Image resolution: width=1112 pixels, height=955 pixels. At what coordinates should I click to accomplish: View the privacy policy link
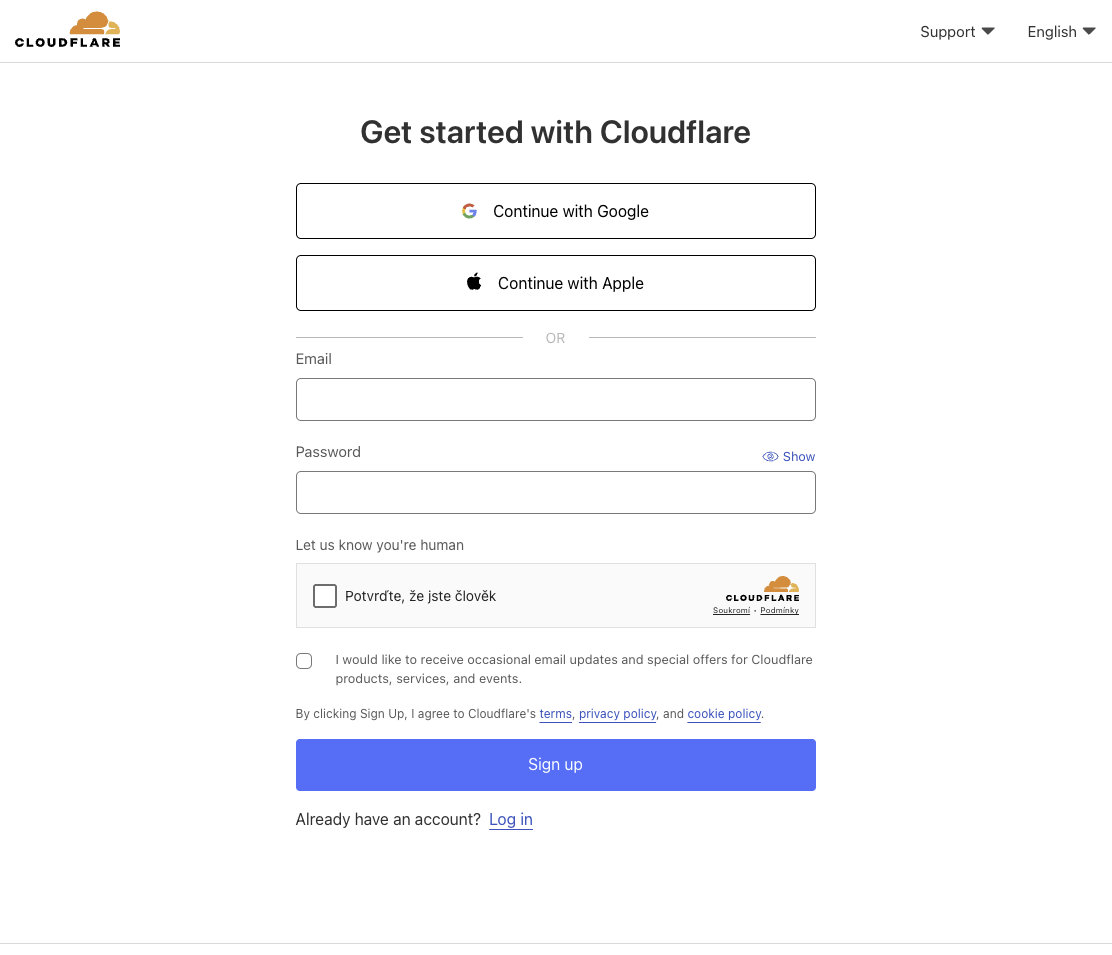pyautogui.click(x=617, y=714)
